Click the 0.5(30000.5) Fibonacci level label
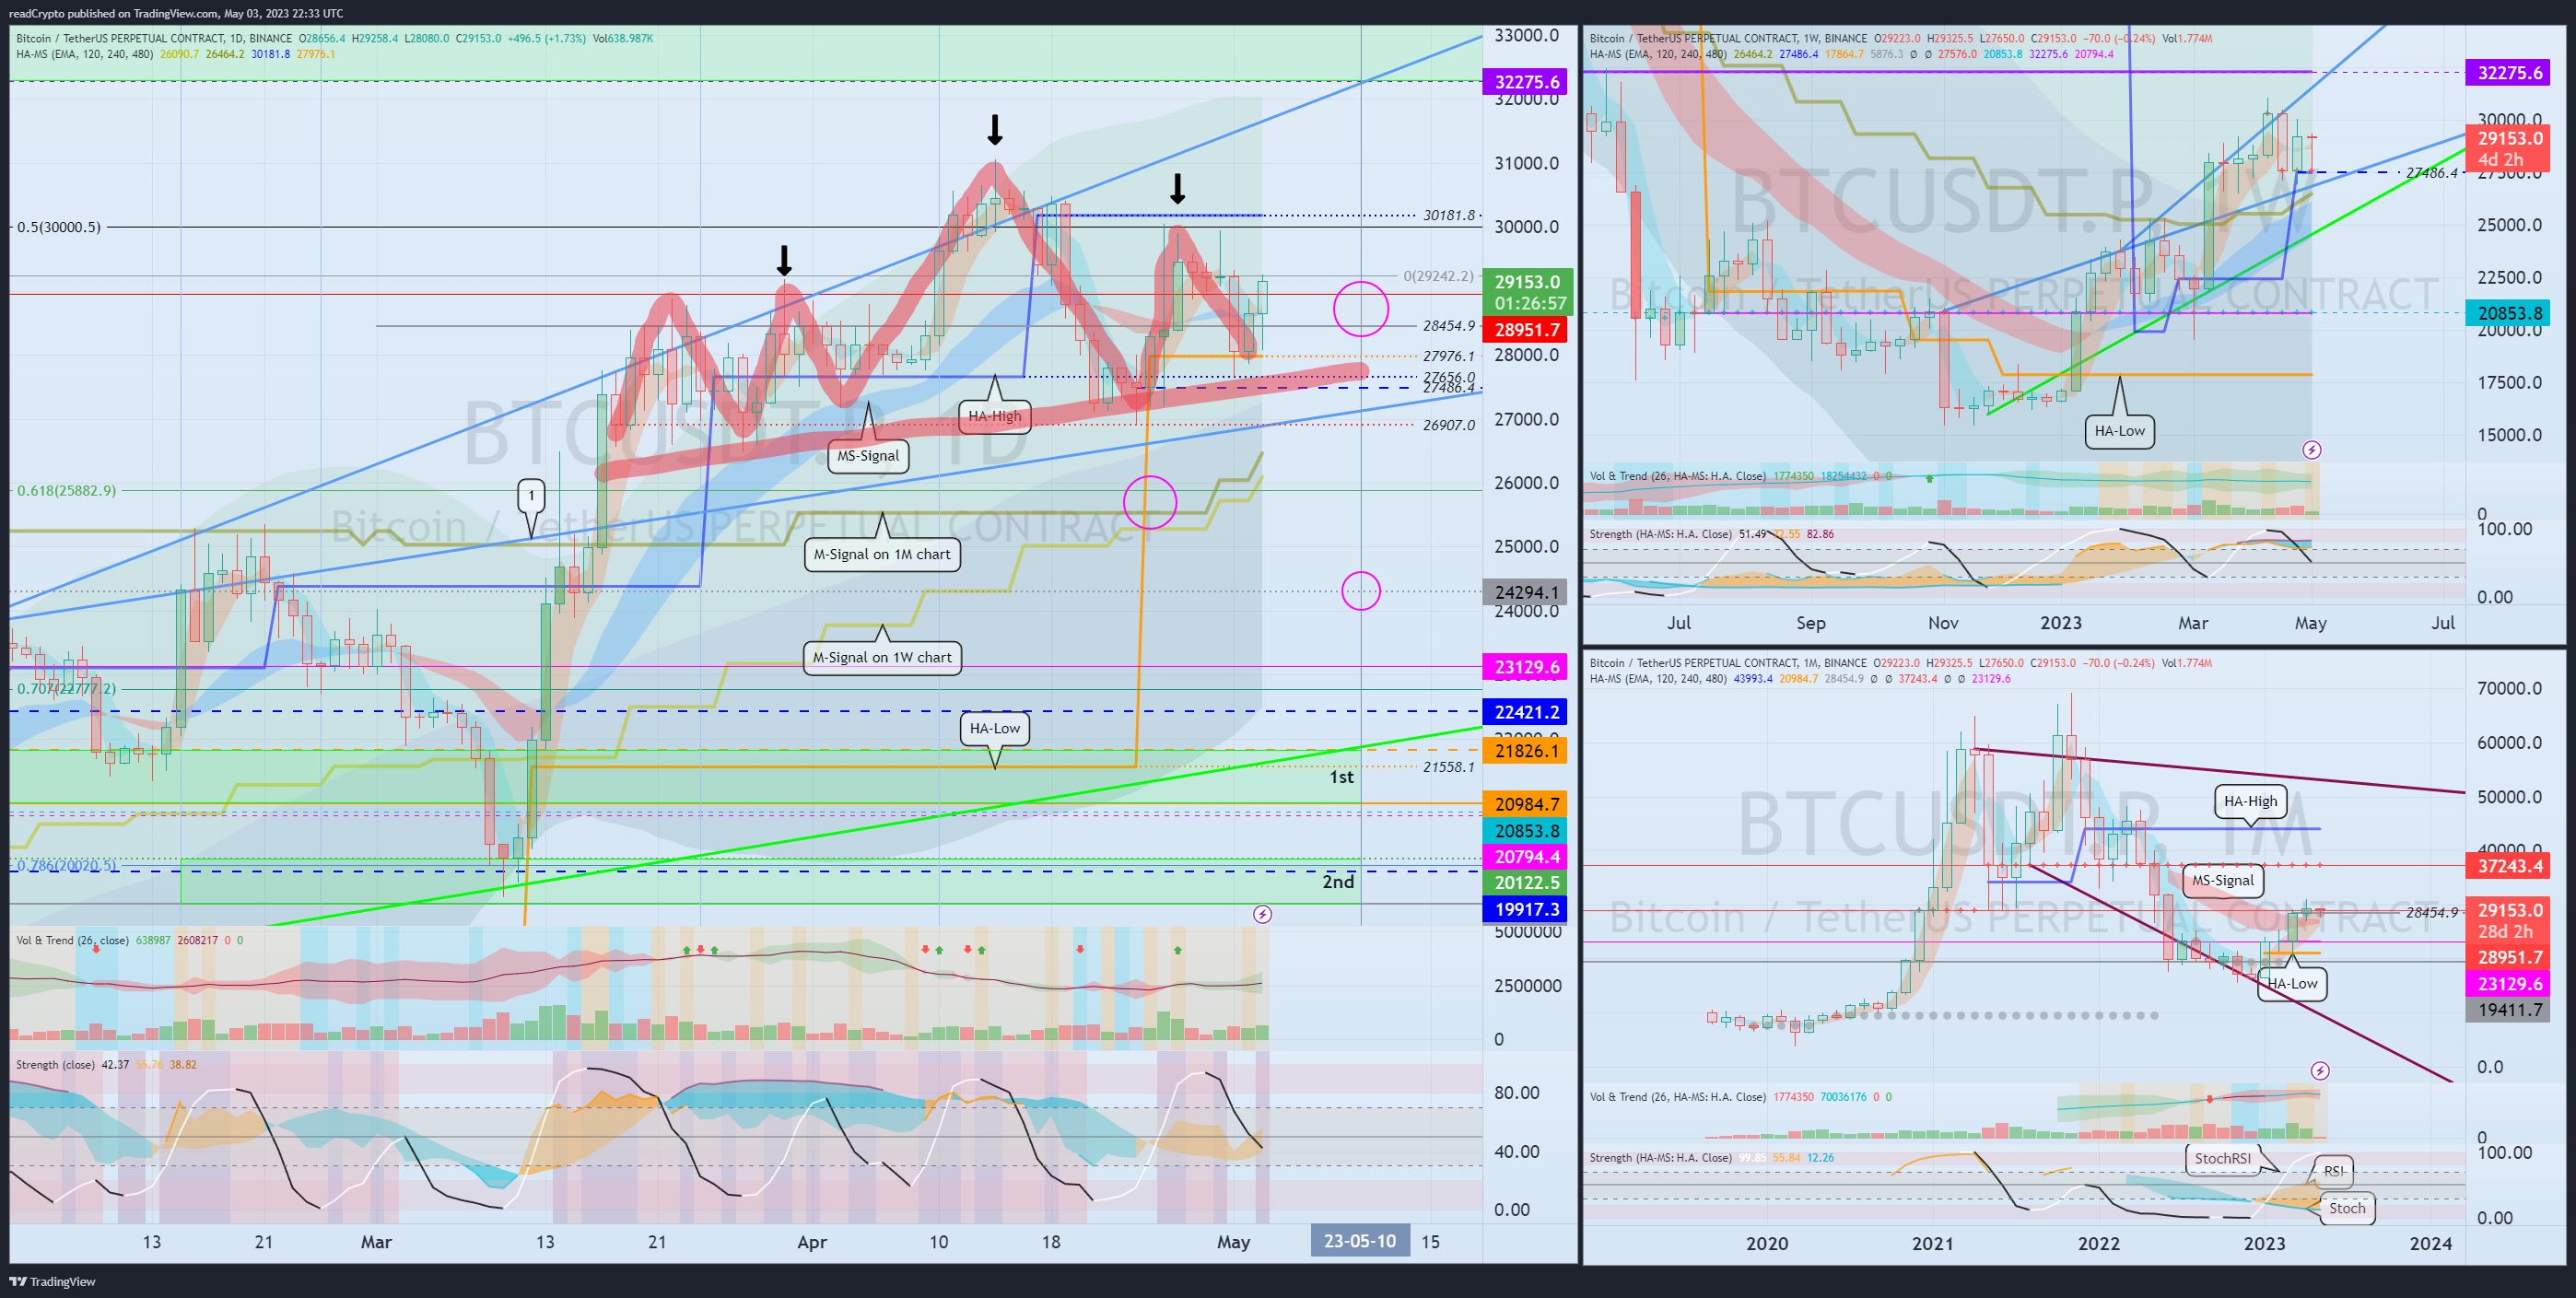Screen dimensions: 2576x1298 click(x=58, y=227)
